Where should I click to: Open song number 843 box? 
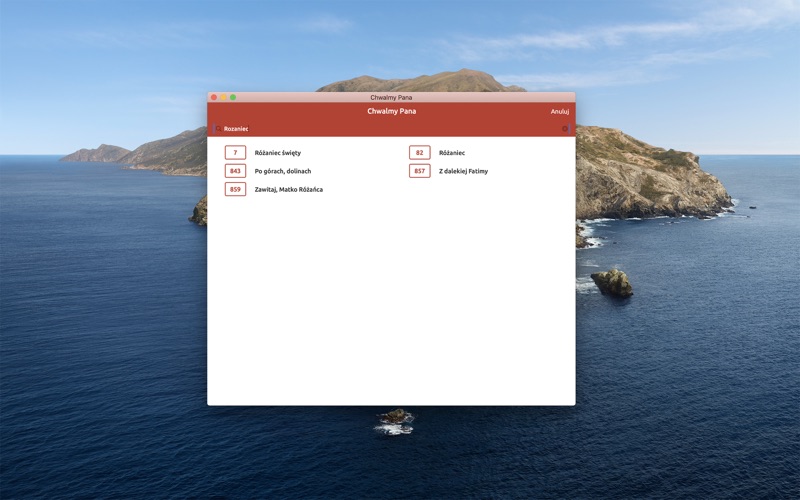coord(235,171)
